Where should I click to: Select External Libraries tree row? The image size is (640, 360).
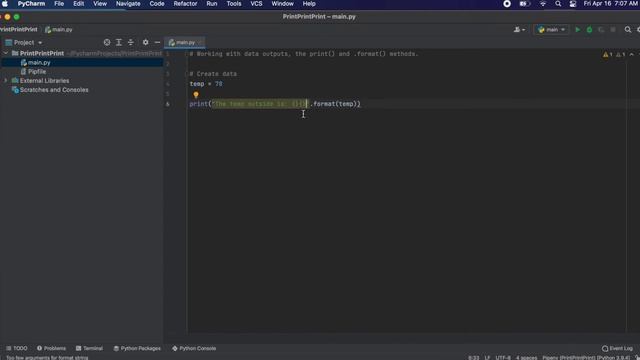coord(82,81)
